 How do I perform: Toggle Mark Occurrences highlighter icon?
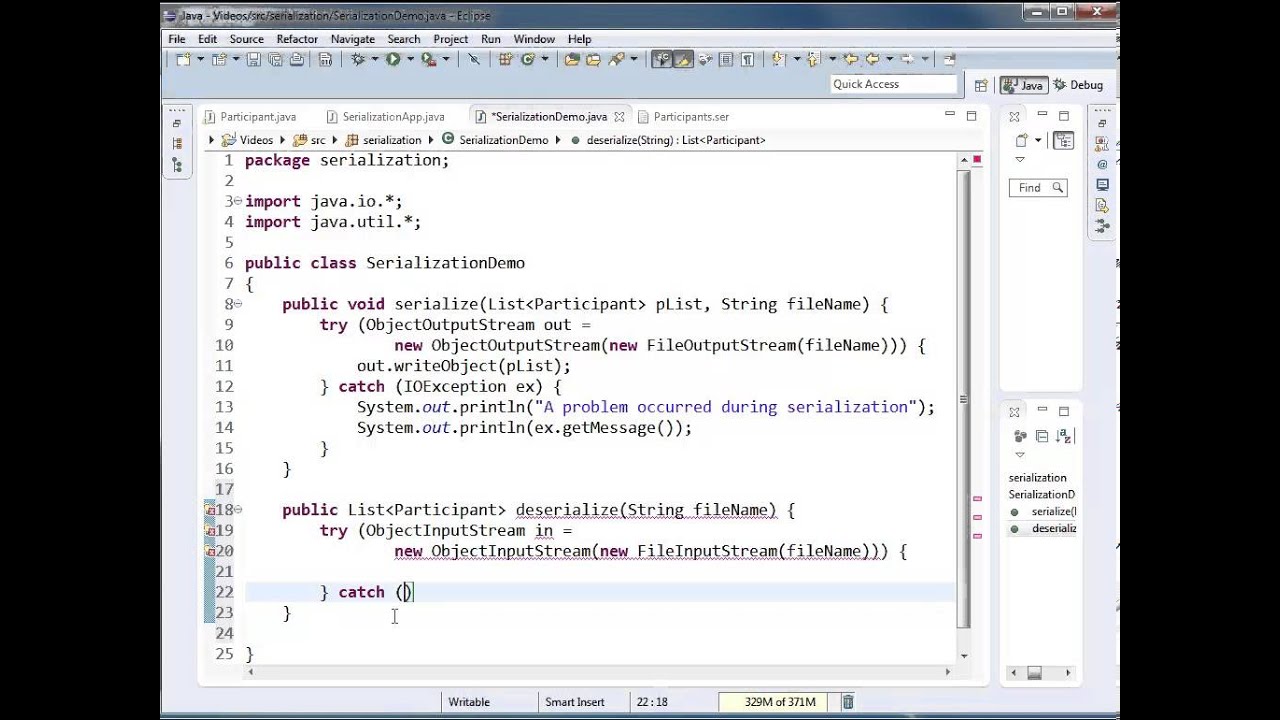tap(684, 60)
